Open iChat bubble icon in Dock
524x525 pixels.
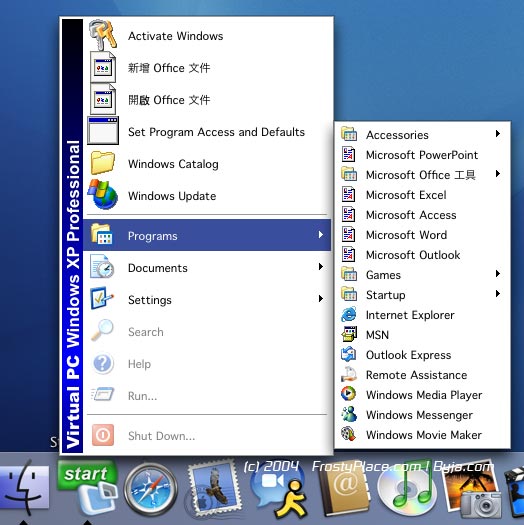pyautogui.click(x=279, y=490)
